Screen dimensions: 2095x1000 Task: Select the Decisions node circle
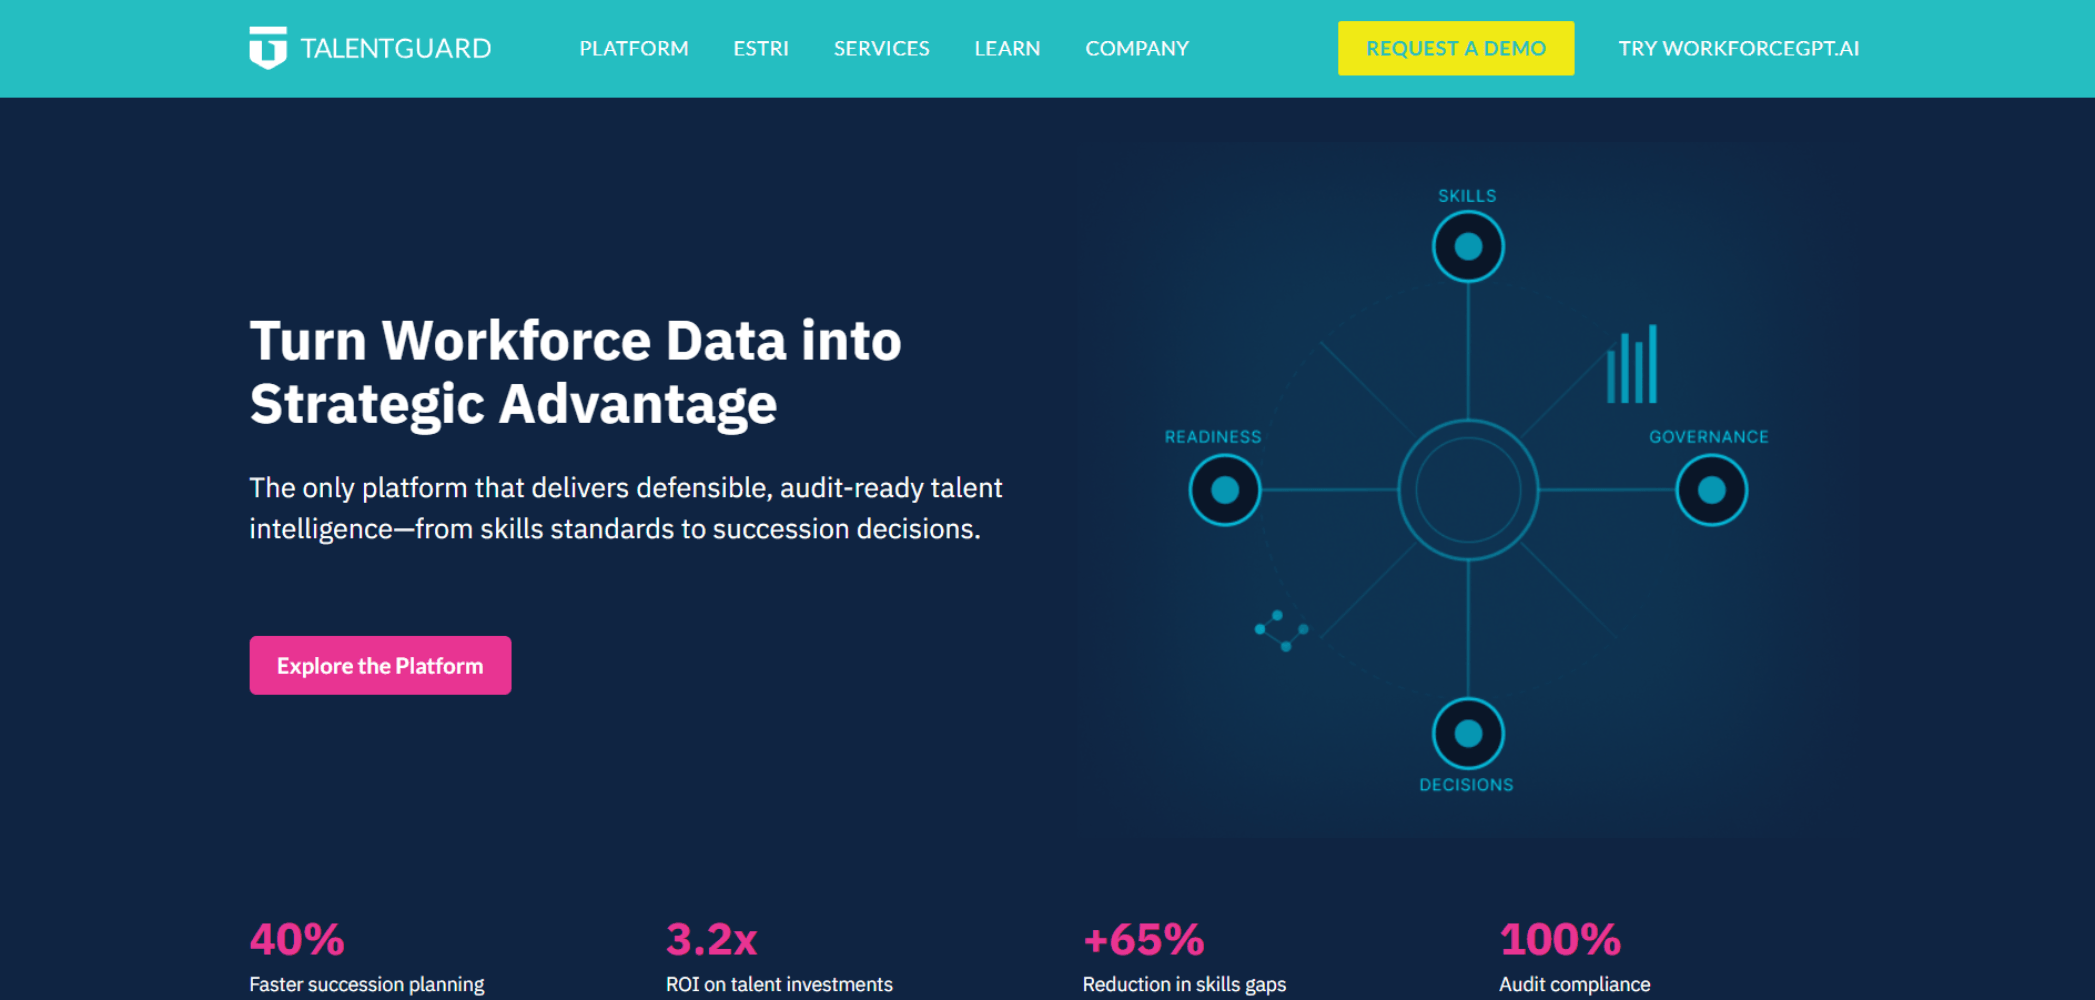pos(1468,733)
